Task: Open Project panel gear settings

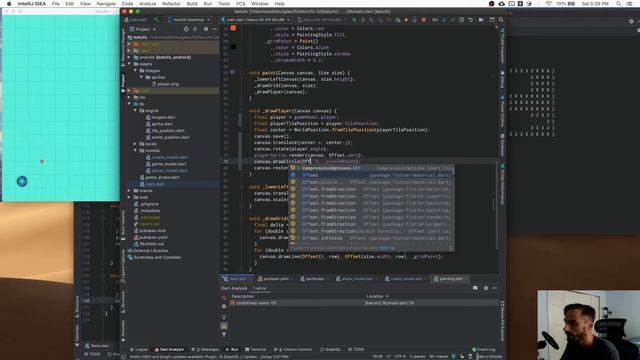Action: pos(206,29)
